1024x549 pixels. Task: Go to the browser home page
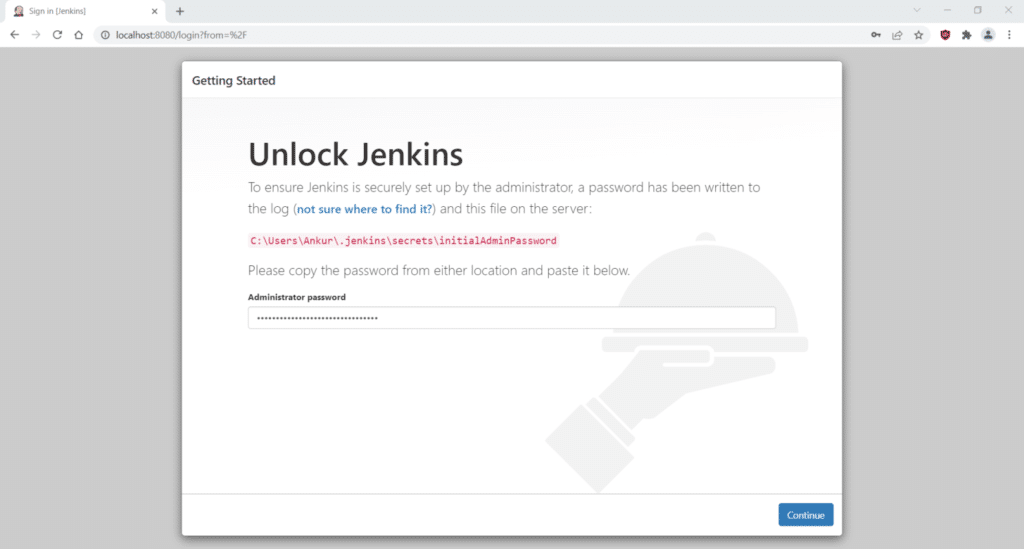(x=78, y=35)
